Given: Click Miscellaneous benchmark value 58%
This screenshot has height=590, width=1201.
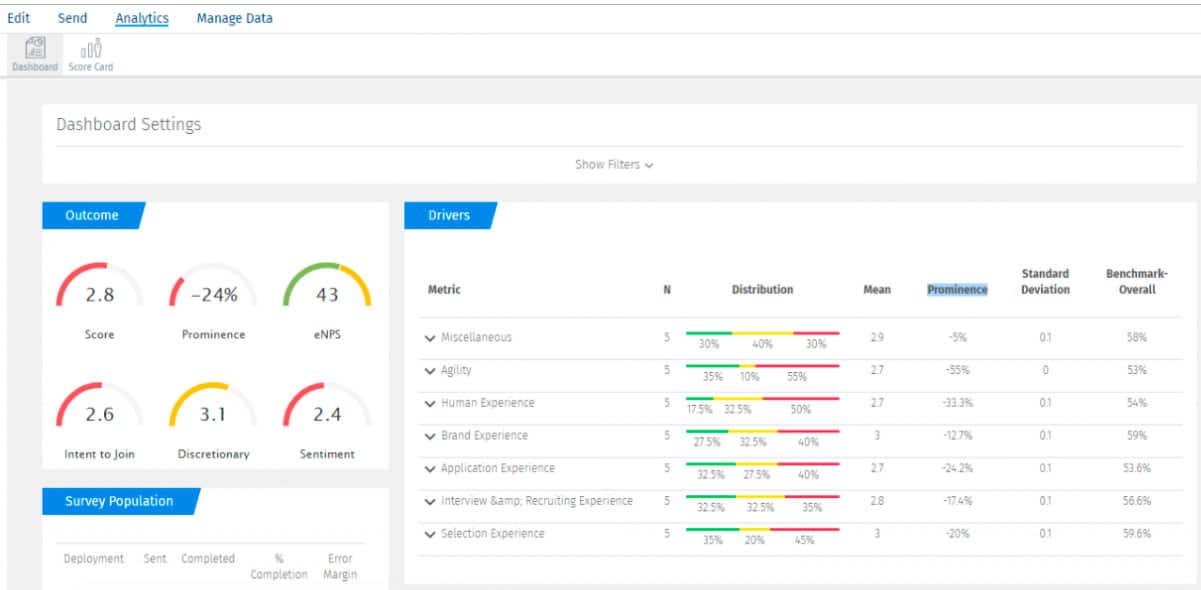Looking at the screenshot, I should tap(1136, 338).
